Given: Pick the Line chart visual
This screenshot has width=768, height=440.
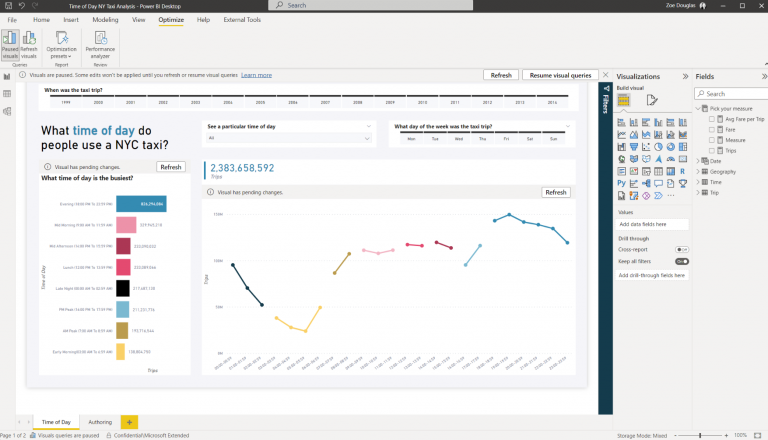Looking at the screenshot, I should [622, 134].
